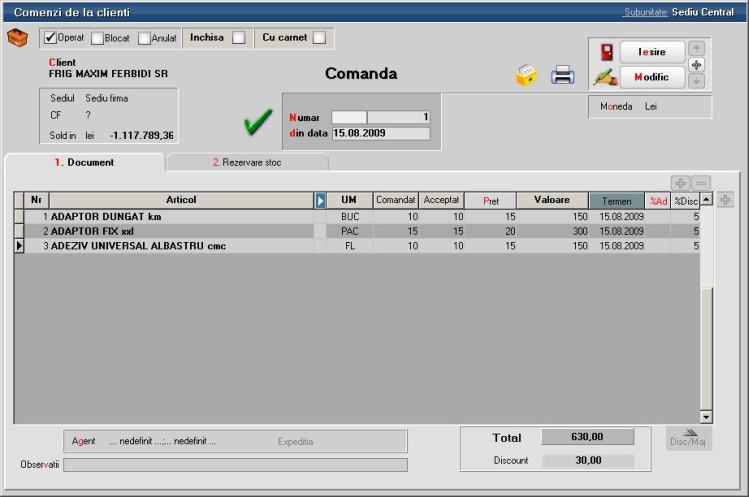This screenshot has height=497, width=749.
Task: Click the UM column header
Action: coord(349,200)
